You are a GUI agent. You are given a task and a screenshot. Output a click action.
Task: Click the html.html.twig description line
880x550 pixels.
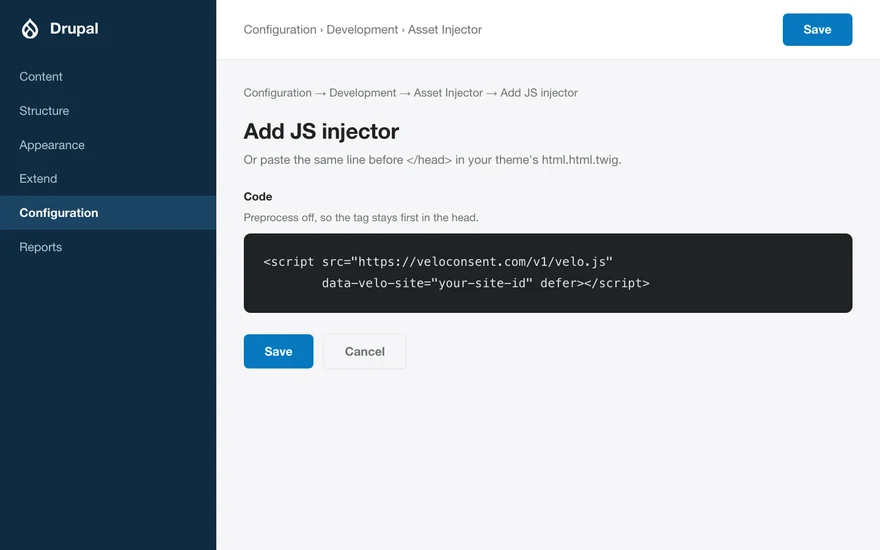point(432,160)
